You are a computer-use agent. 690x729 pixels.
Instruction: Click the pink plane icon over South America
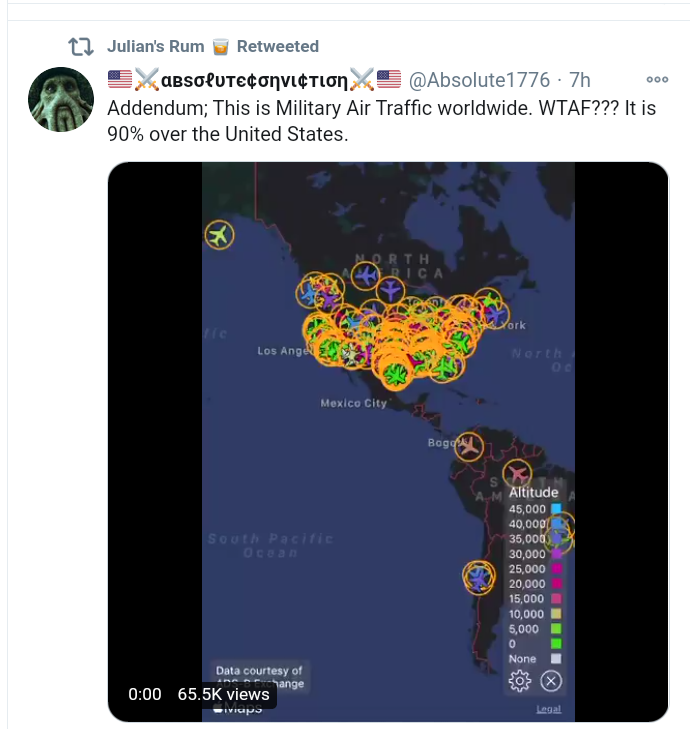pyautogui.click(x=517, y=473)
